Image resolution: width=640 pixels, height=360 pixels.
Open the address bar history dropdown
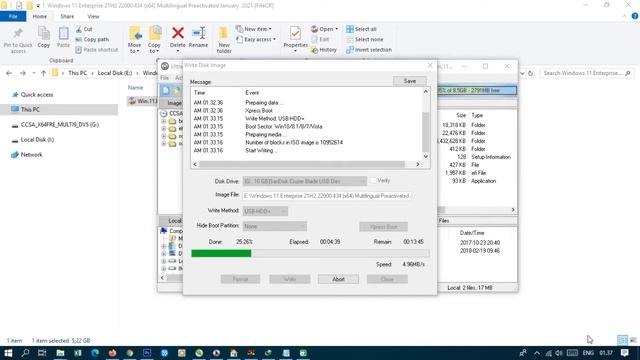522,73
